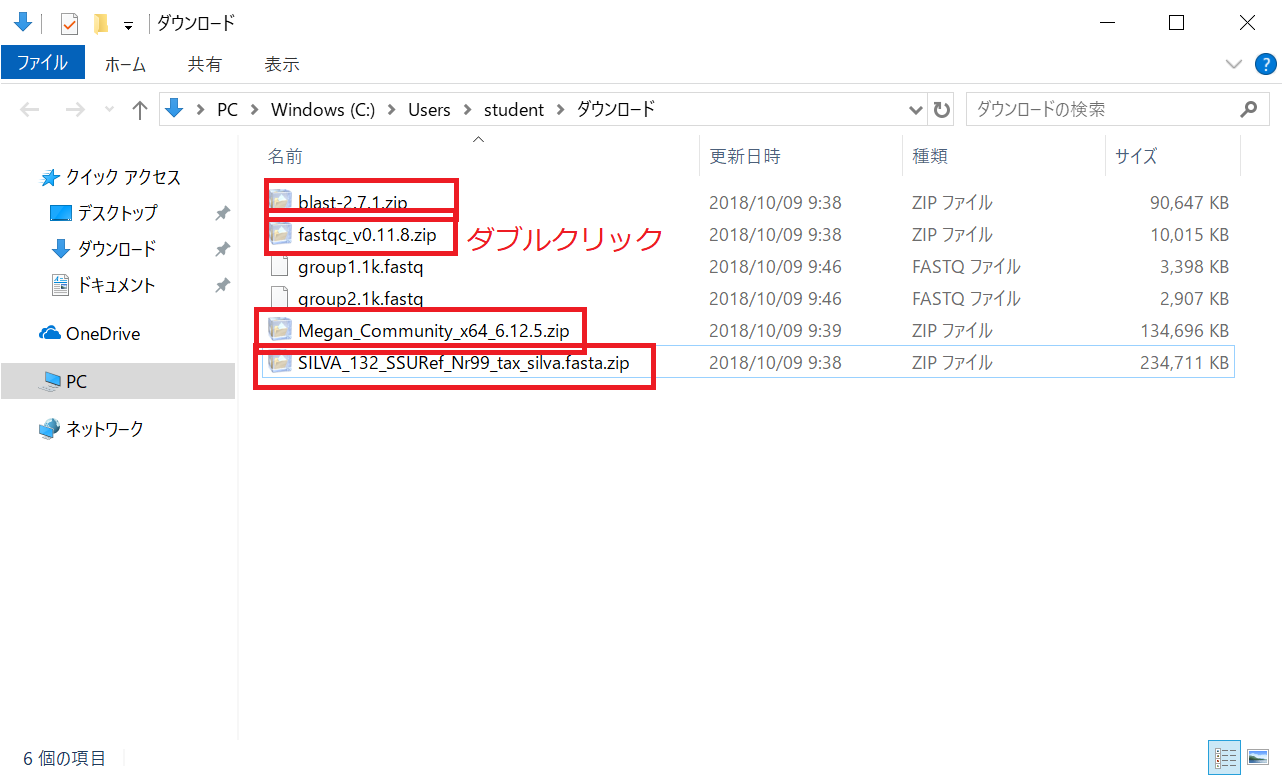Click the title bar download arrow icon
This screenshot has width=1283, height=776.
22,22
